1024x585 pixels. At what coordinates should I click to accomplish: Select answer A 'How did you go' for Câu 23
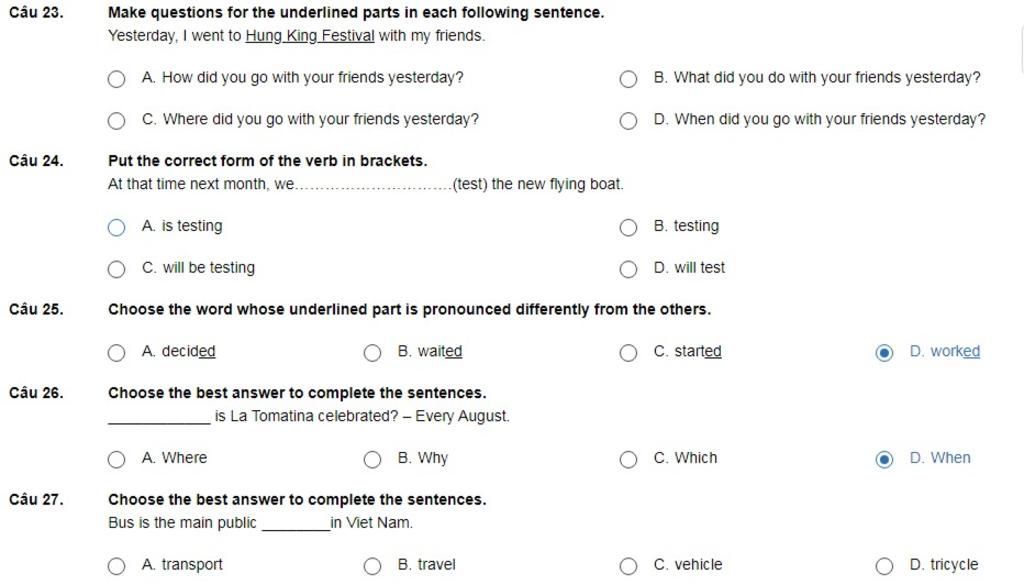pos(117,79)
